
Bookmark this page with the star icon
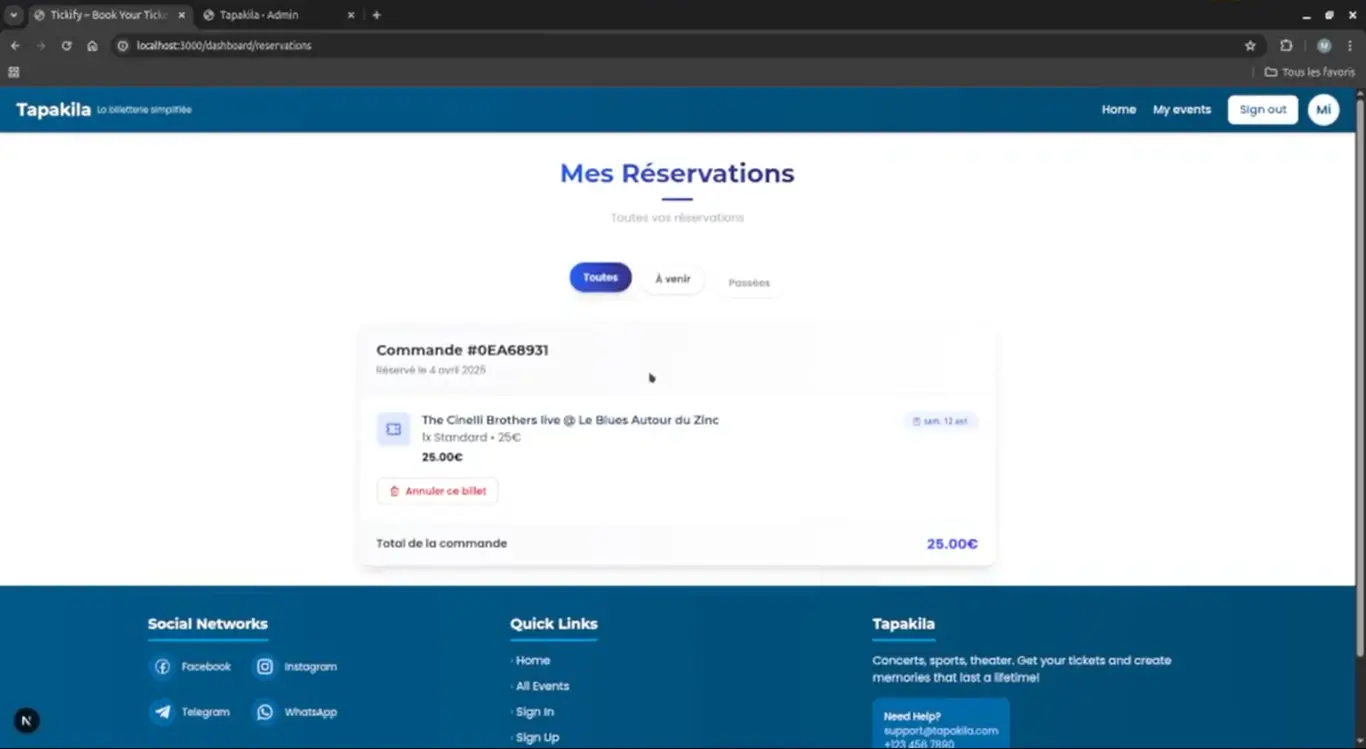tap(1250, 46)
